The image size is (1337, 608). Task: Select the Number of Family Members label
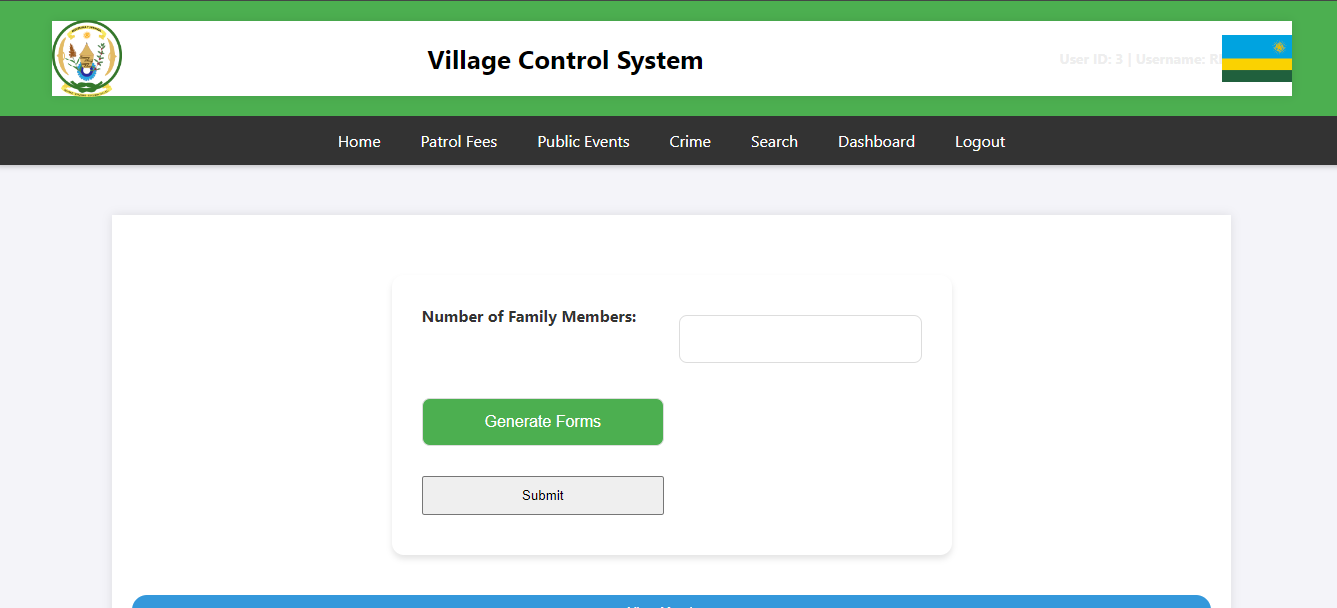pyautogui.click(x=529, y=316)
